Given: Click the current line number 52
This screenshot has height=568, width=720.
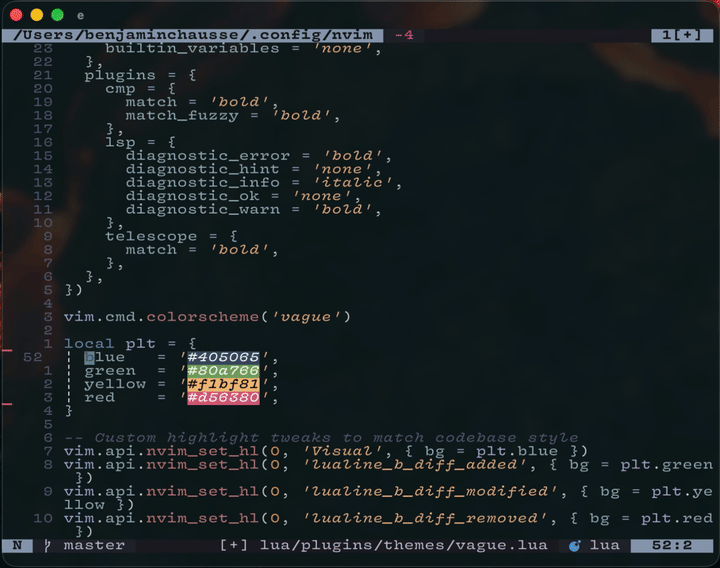Looking at the screenshot, I should tap(33, 357).
